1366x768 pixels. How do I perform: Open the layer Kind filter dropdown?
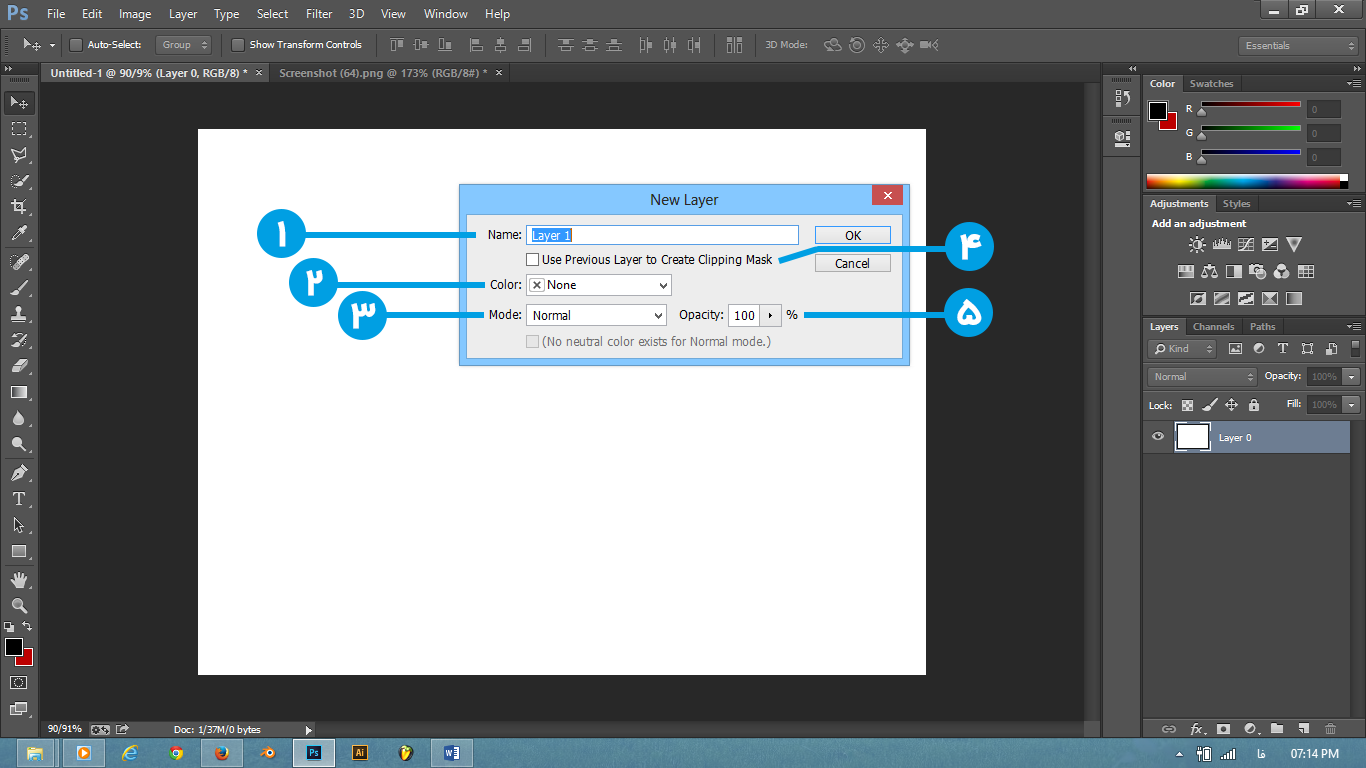click(1182, 349)
